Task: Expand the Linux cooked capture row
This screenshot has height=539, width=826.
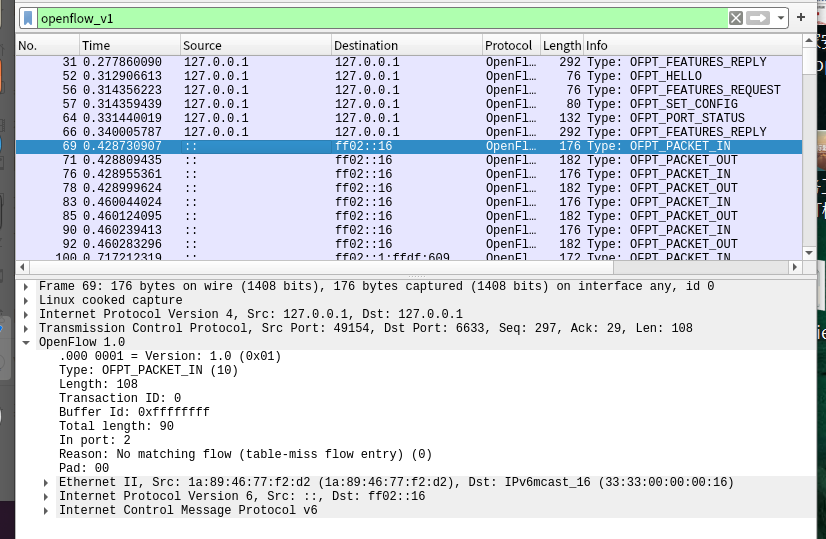Action: (x=26, y=301)
